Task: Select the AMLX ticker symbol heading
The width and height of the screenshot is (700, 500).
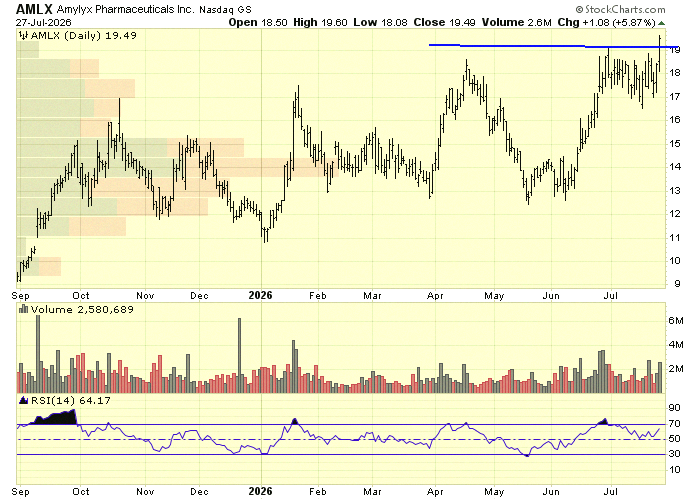Action: pyautogui.click(x=34, y=8)
